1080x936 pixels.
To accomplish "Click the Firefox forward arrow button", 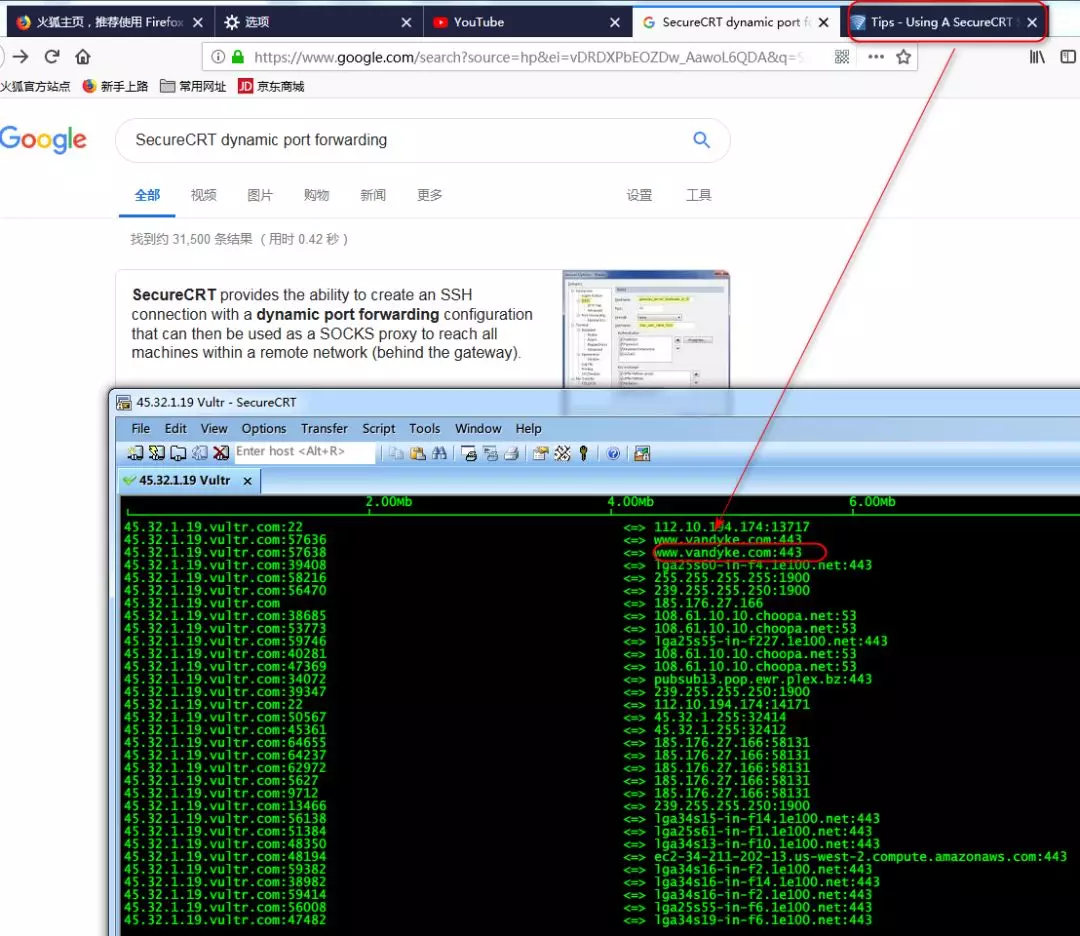I will click(21, 56).
